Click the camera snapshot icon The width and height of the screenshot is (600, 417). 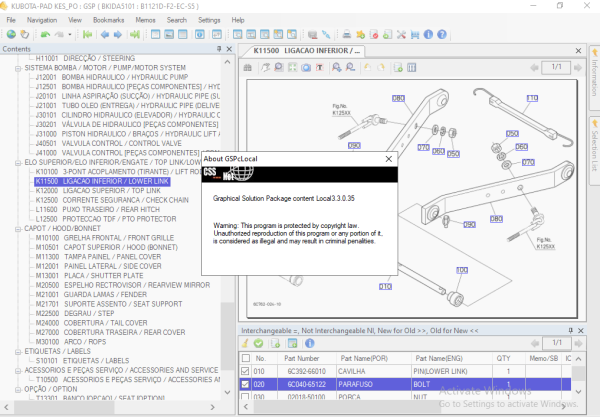point(306,68)
